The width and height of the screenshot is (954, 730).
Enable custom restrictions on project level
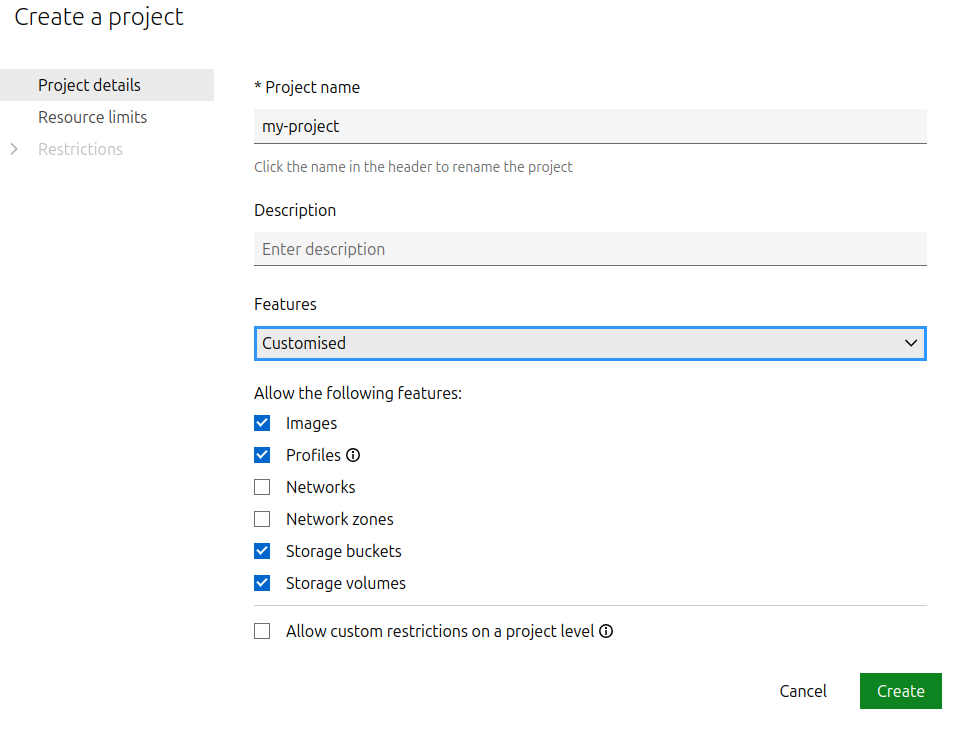[x=262, y=631]
